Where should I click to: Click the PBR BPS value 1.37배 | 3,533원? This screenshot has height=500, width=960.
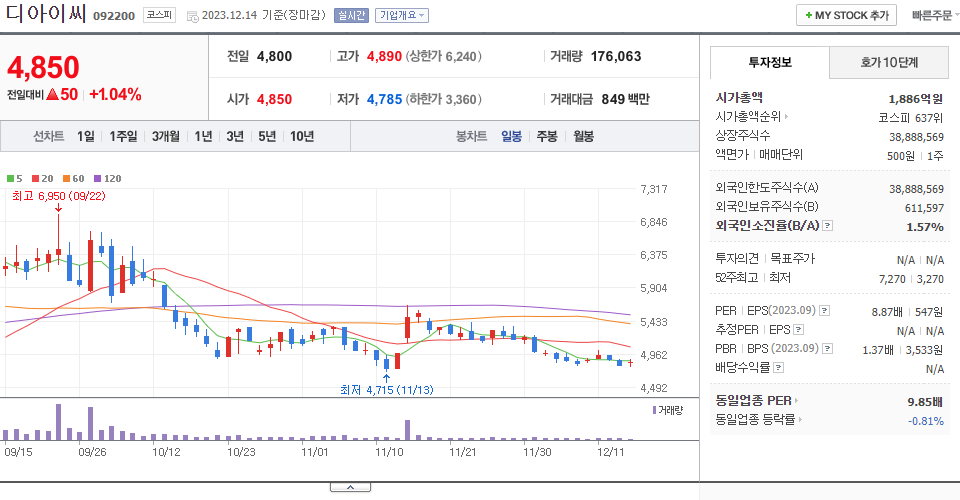(x=902, y=350)
